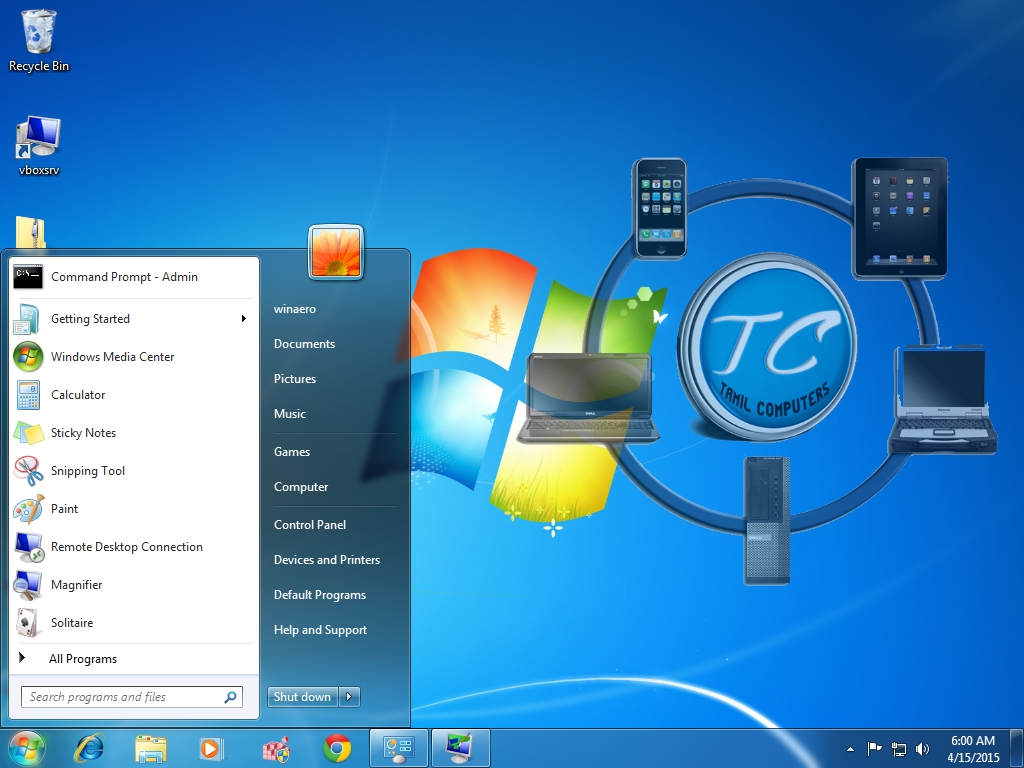
Task: Open Music from the Start menu
Action: tap(290, 414)
